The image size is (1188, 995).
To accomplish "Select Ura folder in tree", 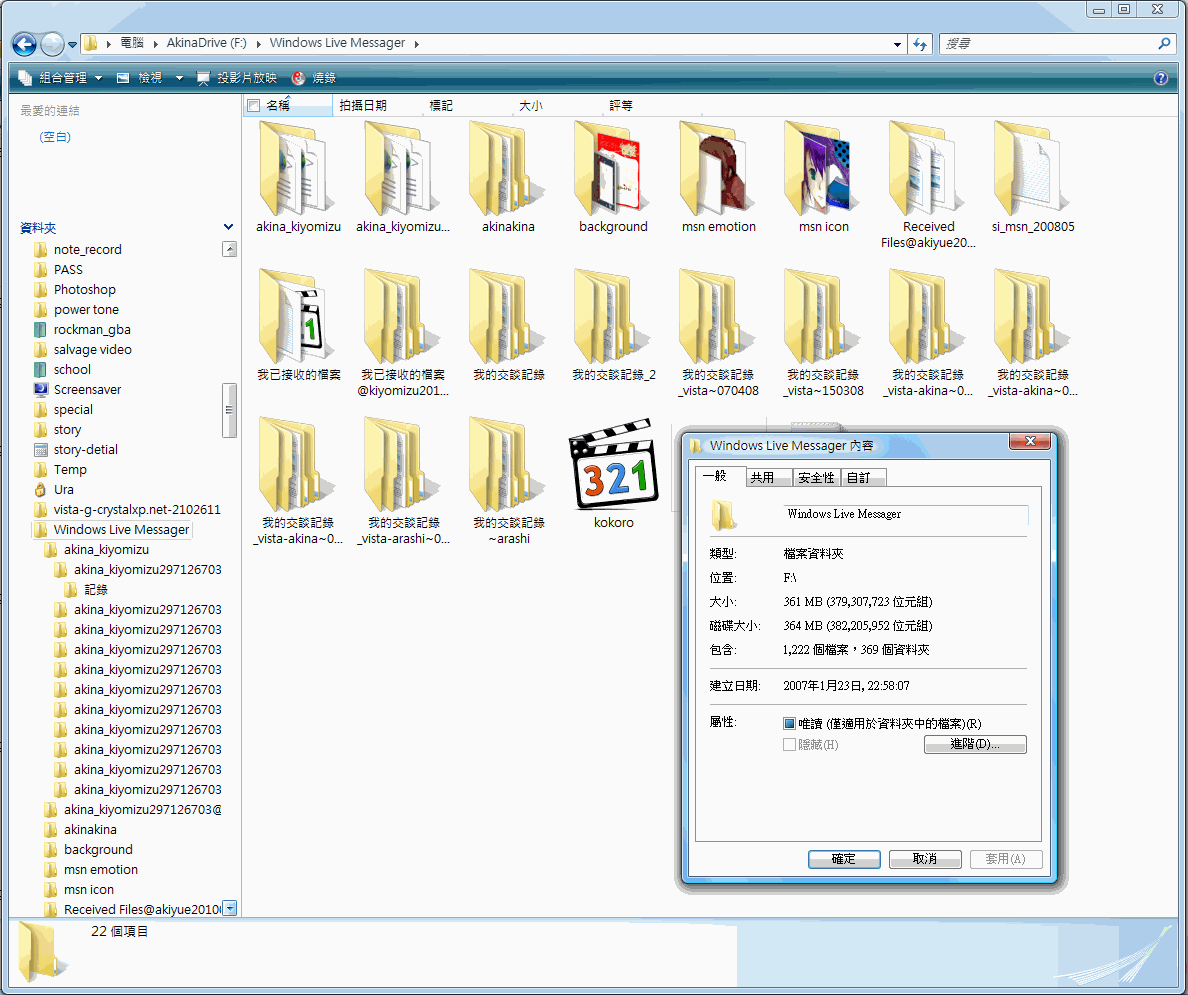I will tap(64, 490).
